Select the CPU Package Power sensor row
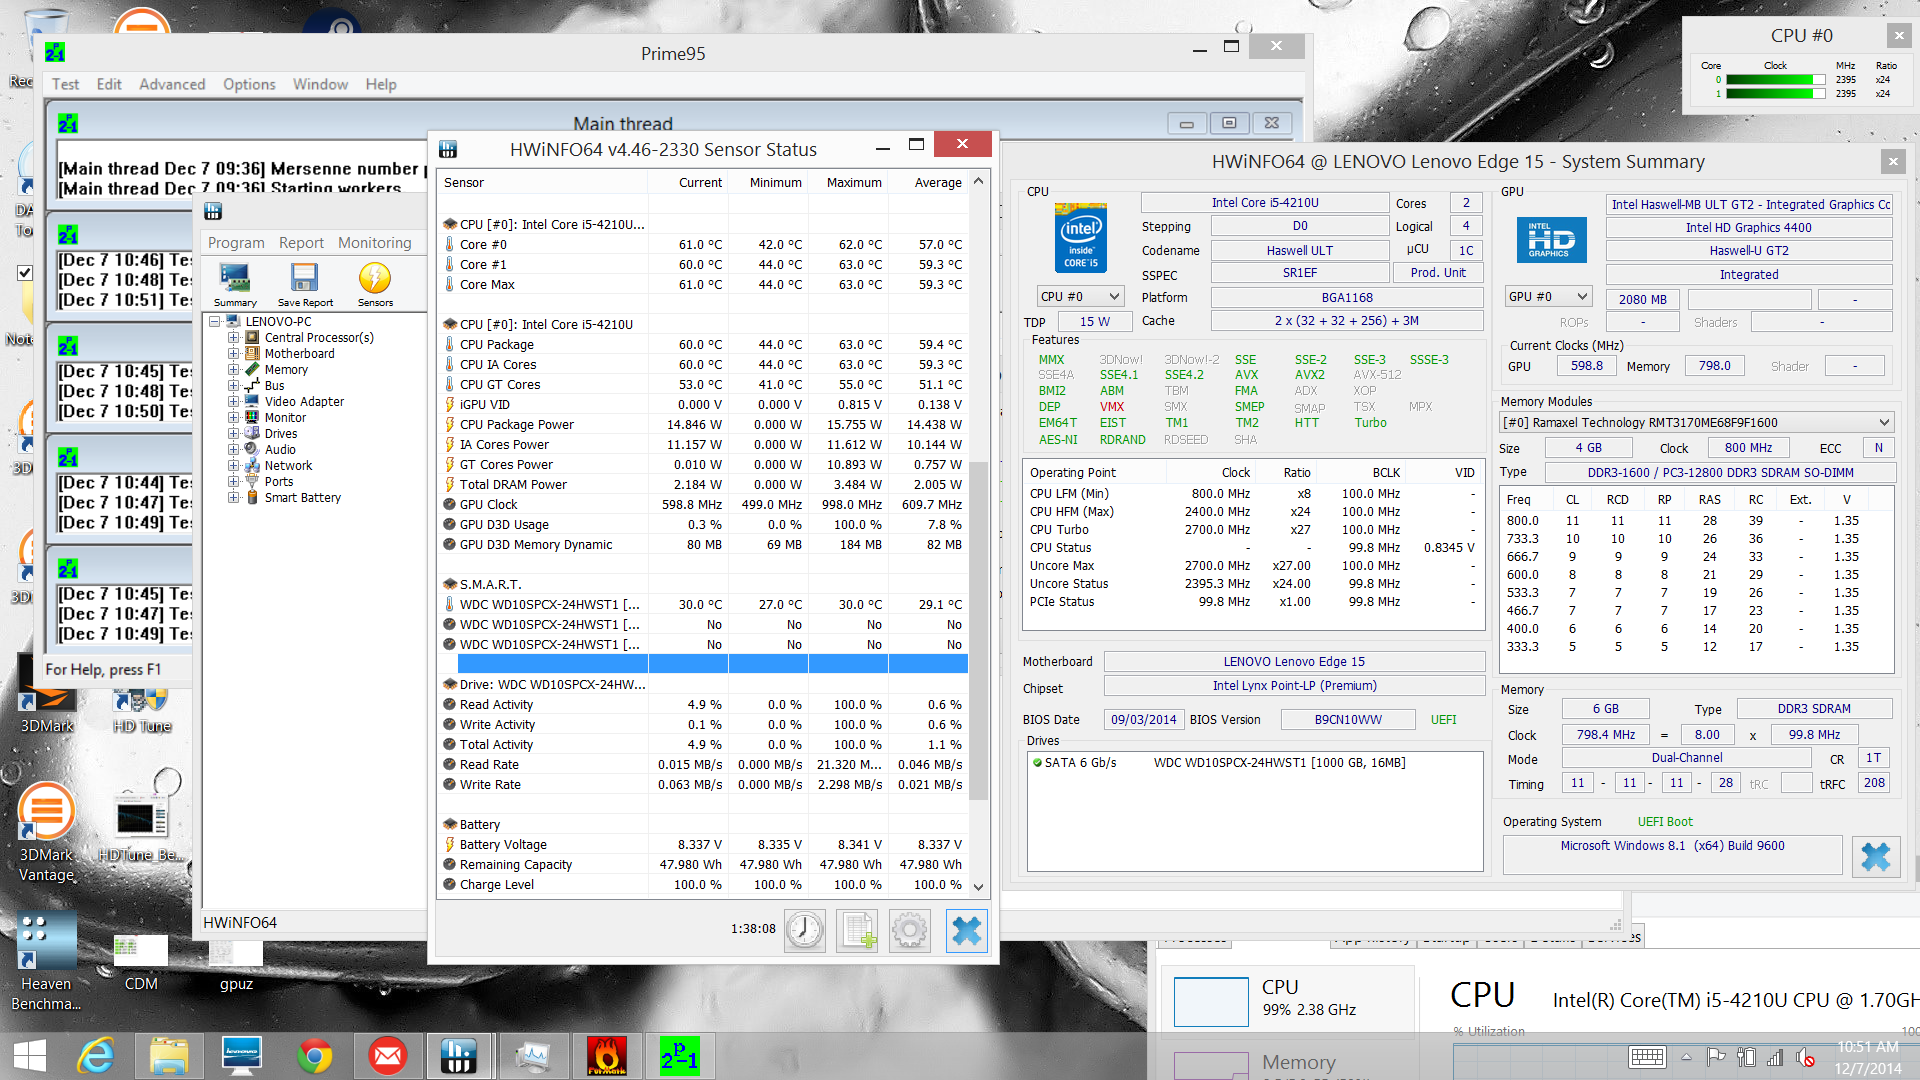Image resolution: width=1920 pixels, height=1080 pixels. (703, 424)
